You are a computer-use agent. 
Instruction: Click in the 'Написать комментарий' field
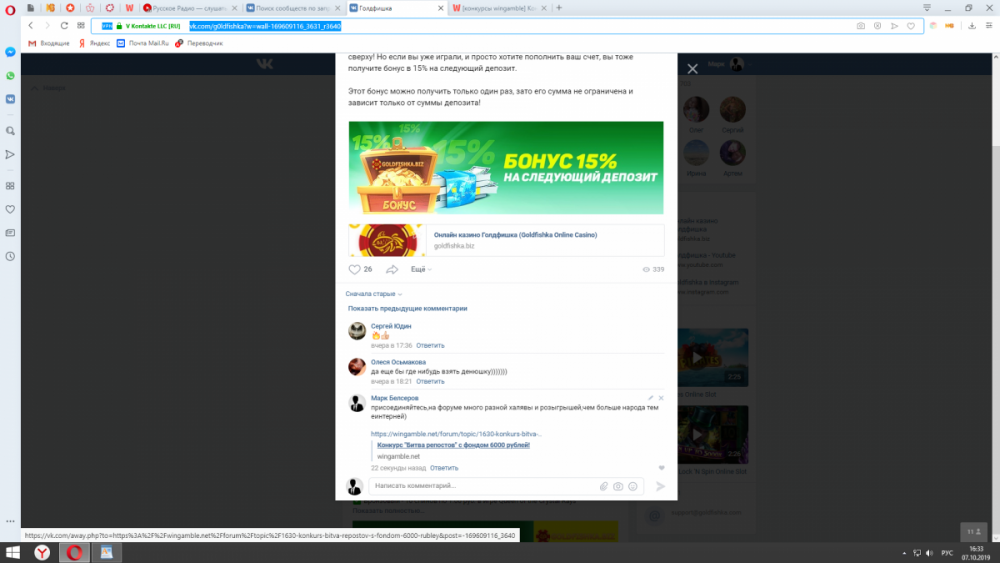(480, 486)
